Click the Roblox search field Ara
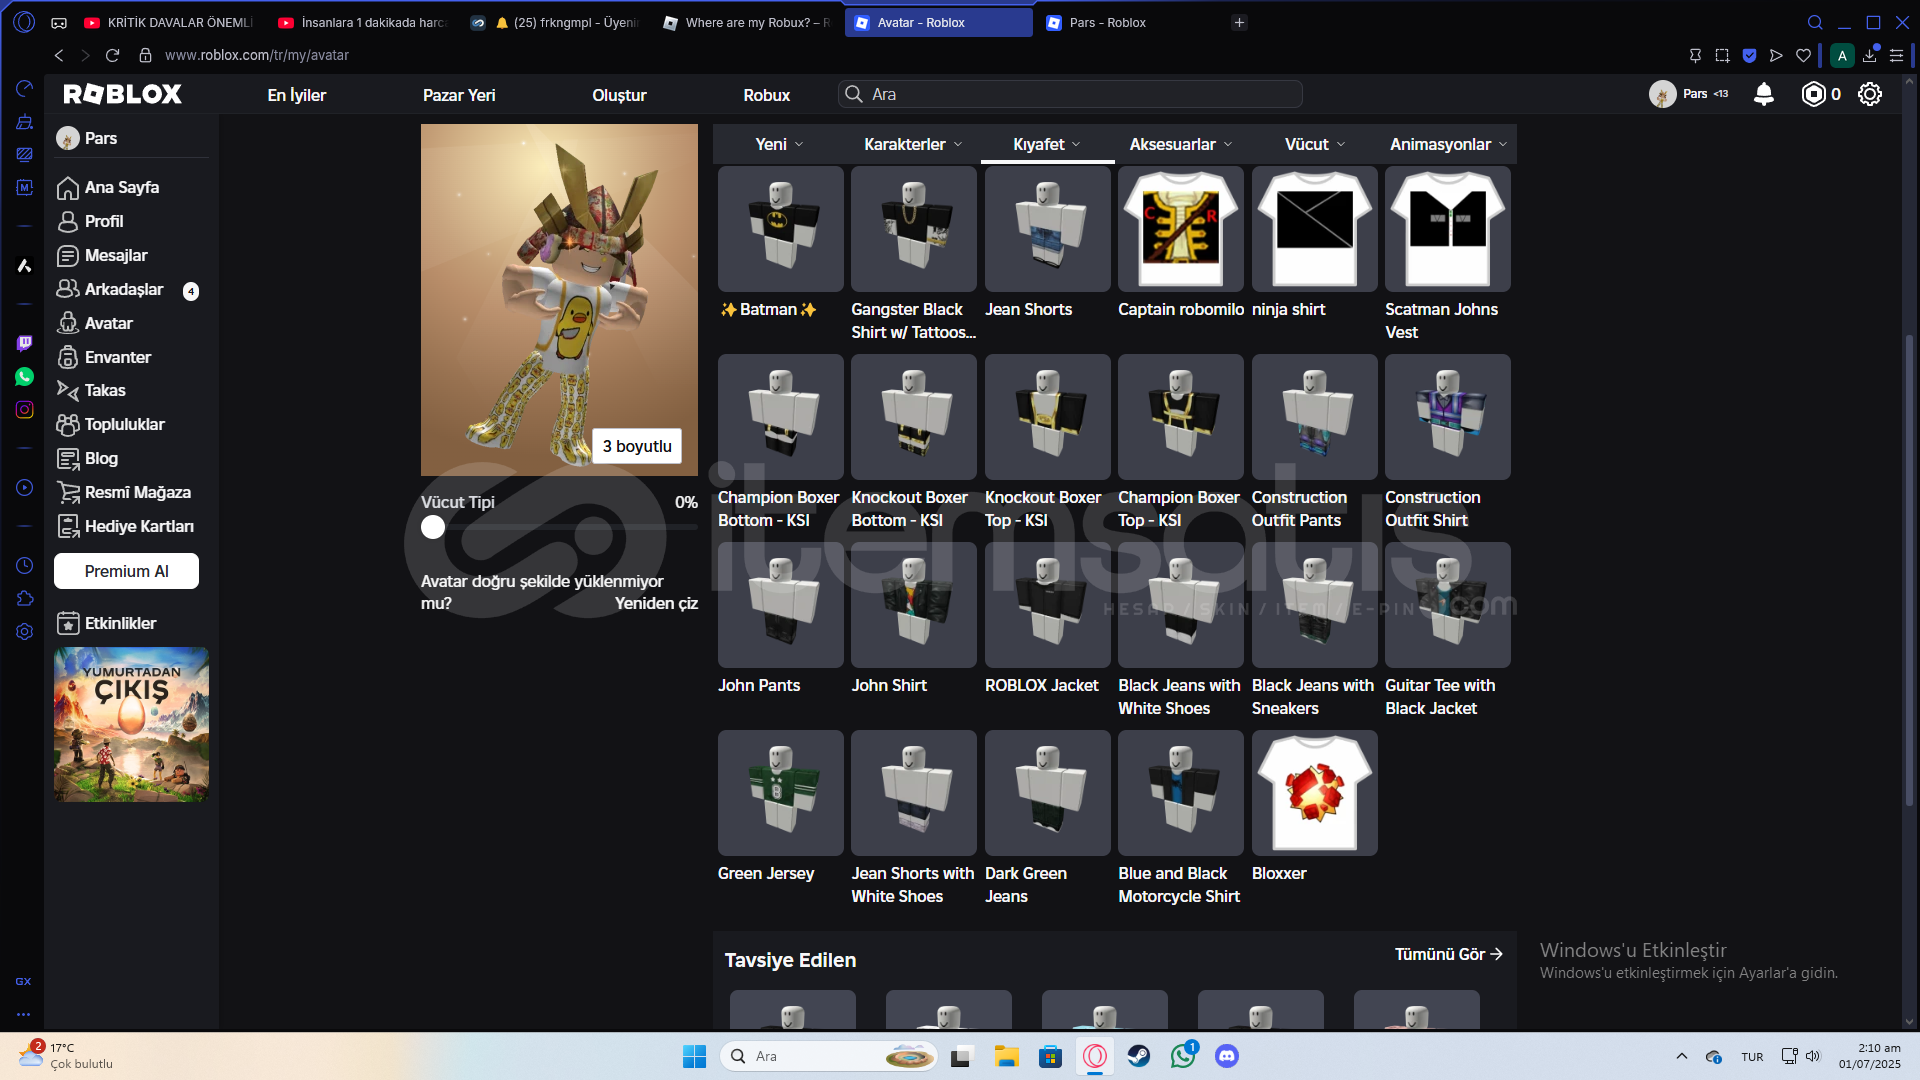Image resolution: width=1920 pixels, height=1080 pixels. 1070,94
